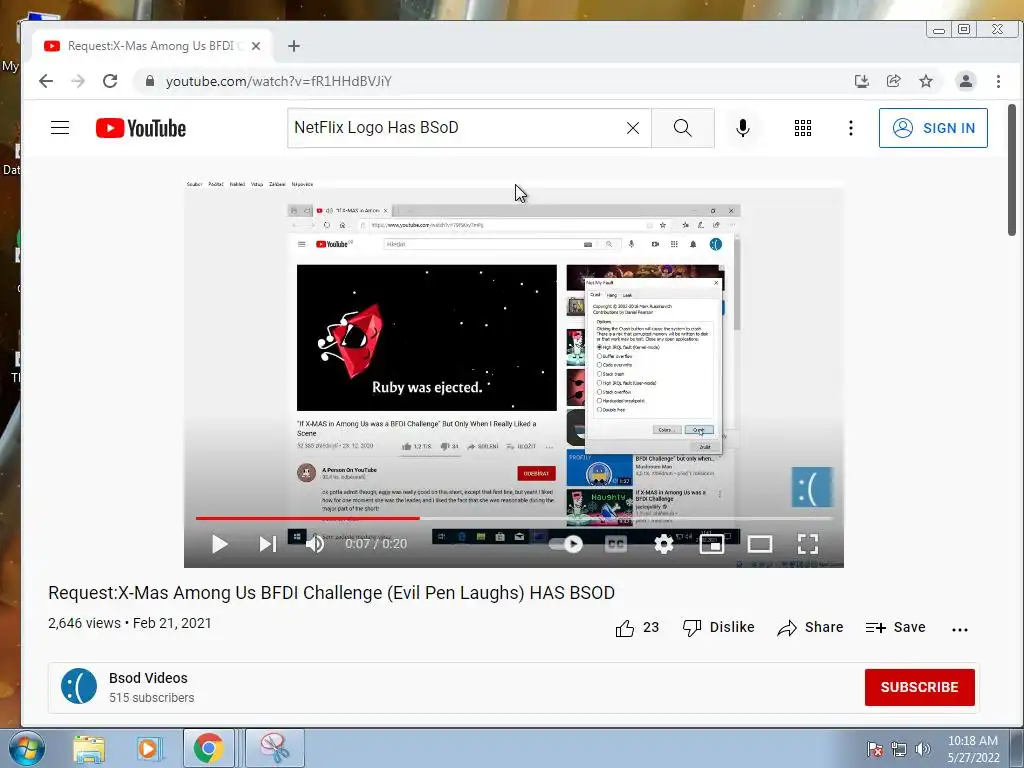Open system volume speaker icon
The width and height of the screenshot is (1024, 768).
click(923, 749)
